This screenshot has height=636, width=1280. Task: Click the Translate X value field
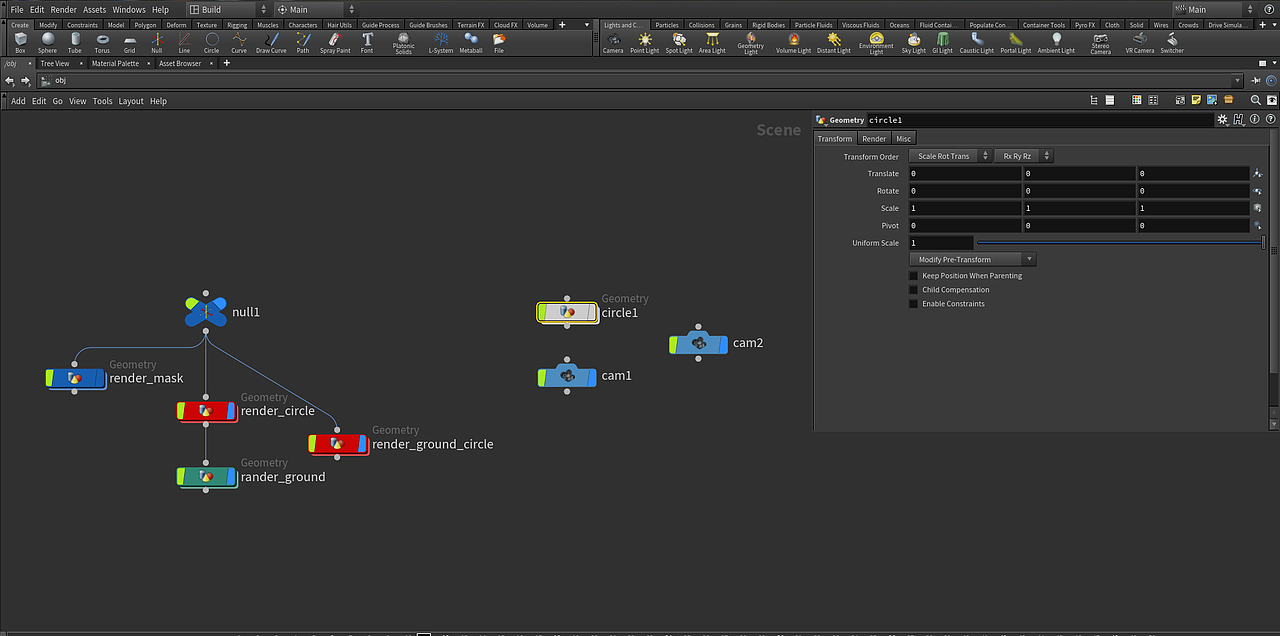point(965,174)
